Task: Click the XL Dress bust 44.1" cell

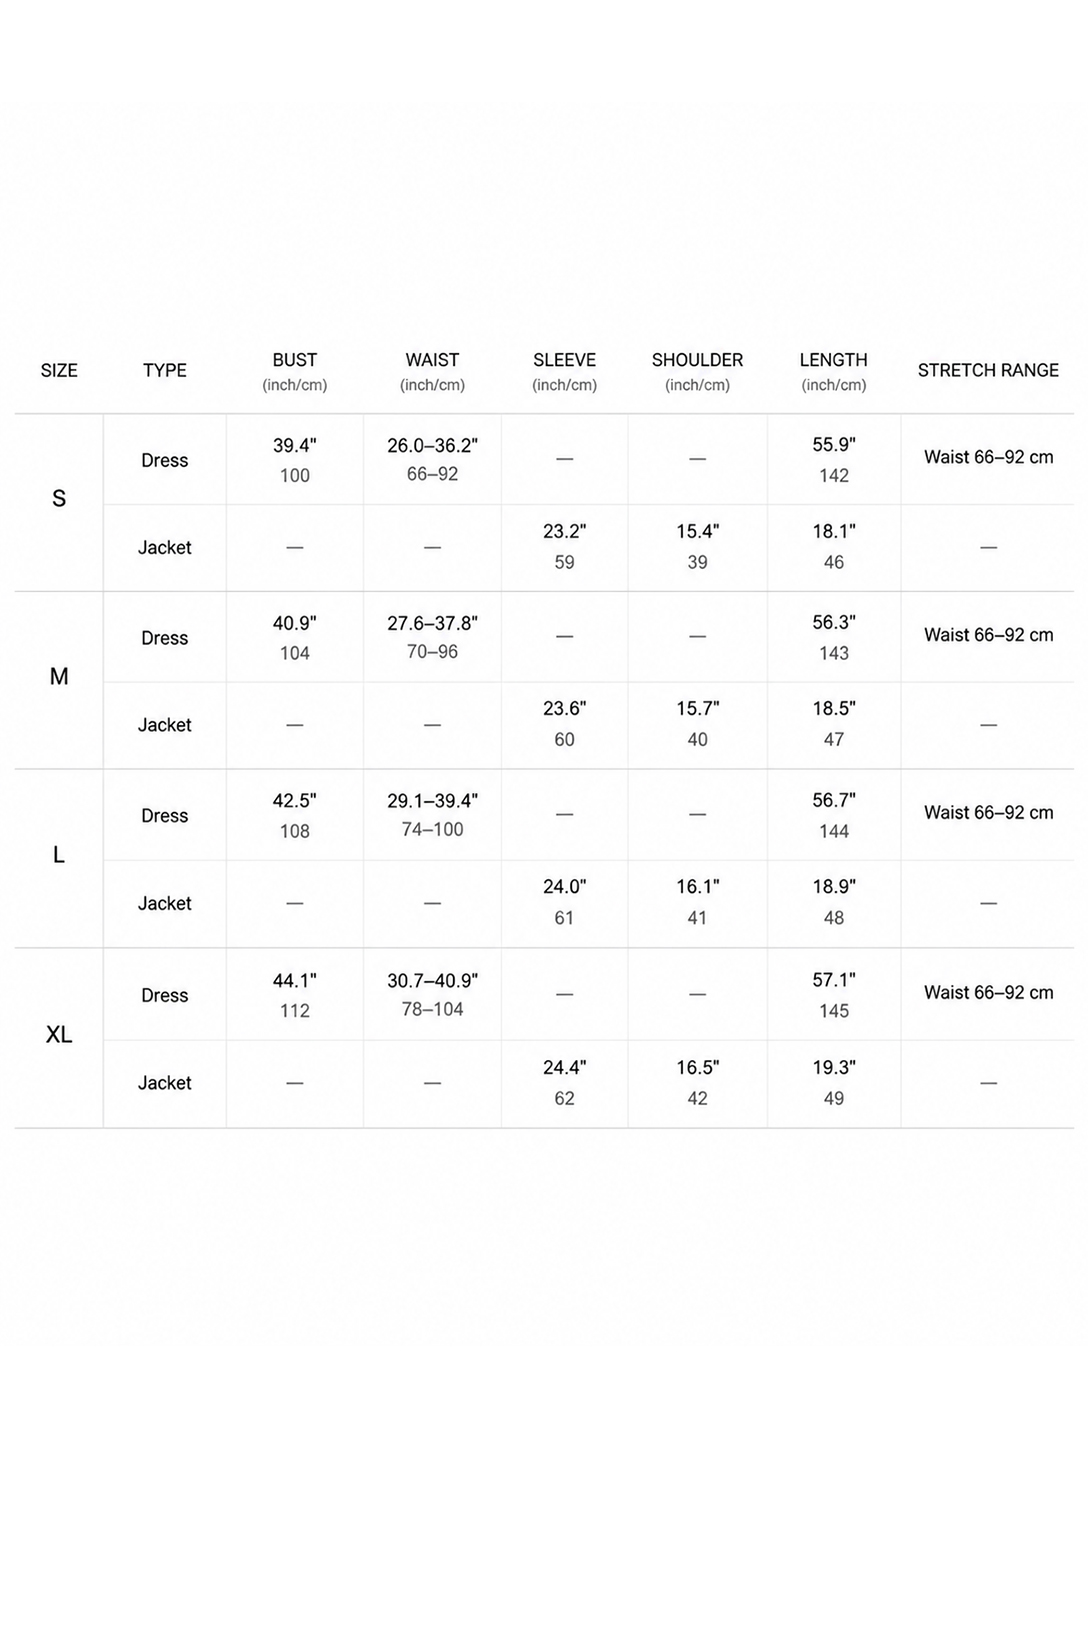Action: pos(295,995)
